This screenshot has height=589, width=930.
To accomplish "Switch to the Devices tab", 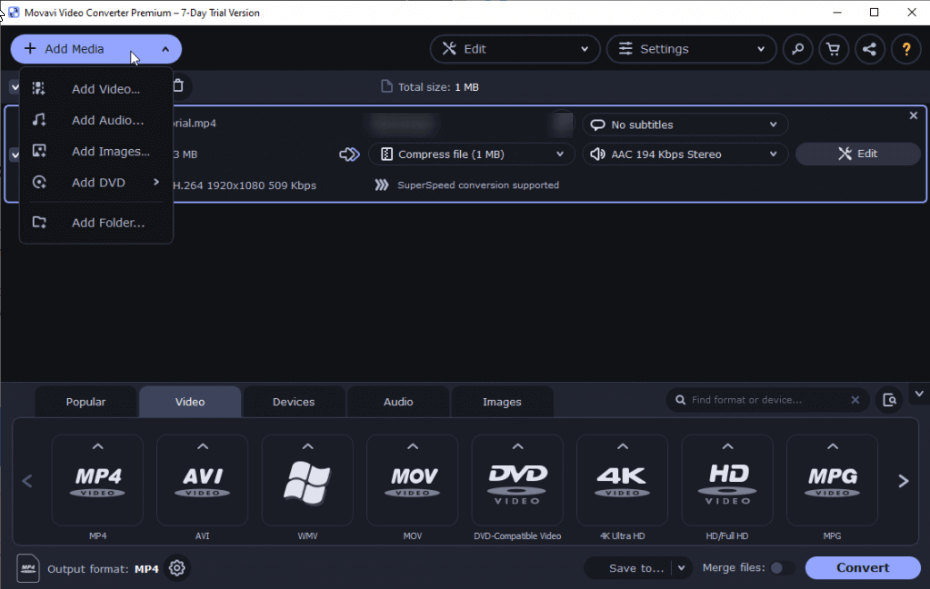I will coord(294,402).
